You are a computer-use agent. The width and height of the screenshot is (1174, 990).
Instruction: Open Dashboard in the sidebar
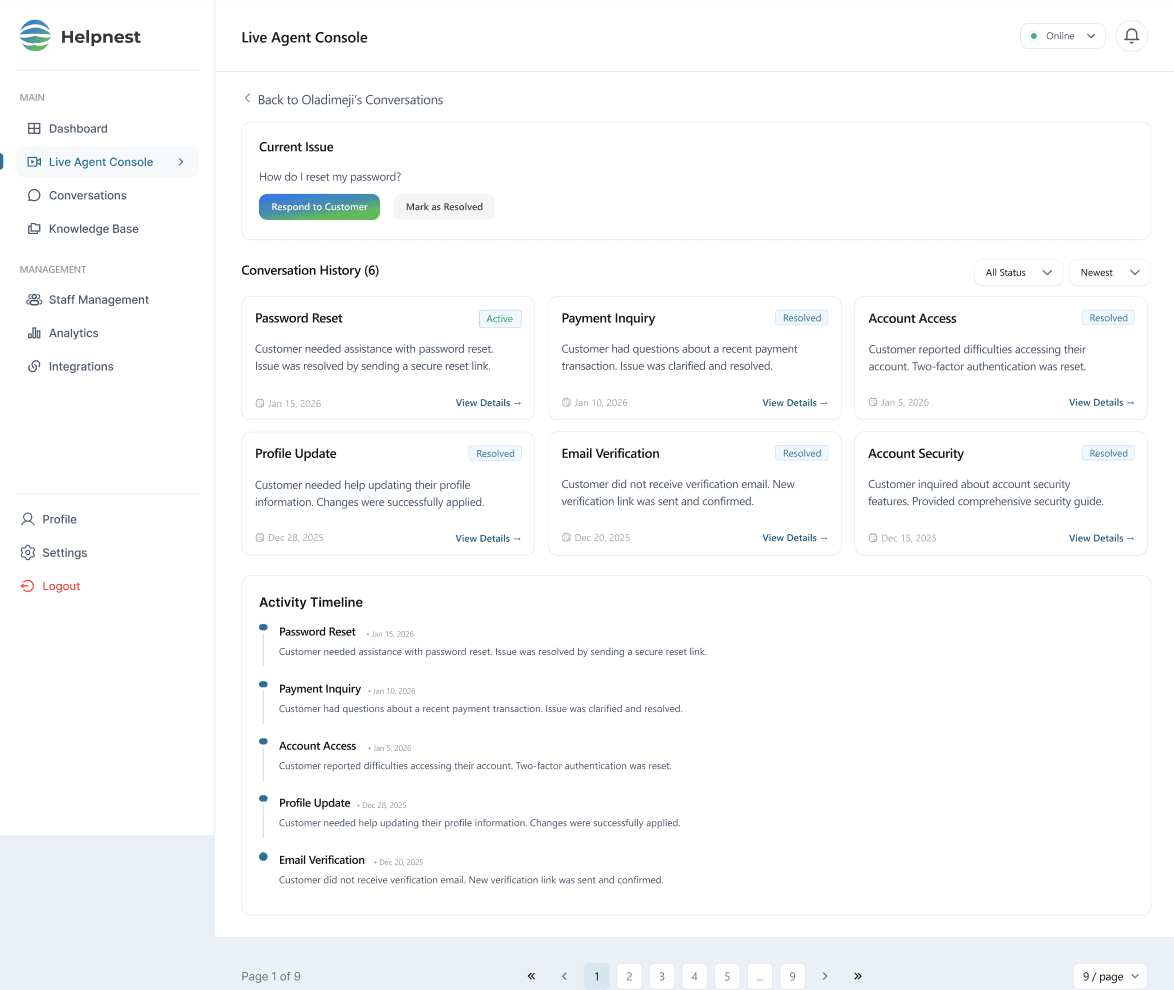(108, 129)
